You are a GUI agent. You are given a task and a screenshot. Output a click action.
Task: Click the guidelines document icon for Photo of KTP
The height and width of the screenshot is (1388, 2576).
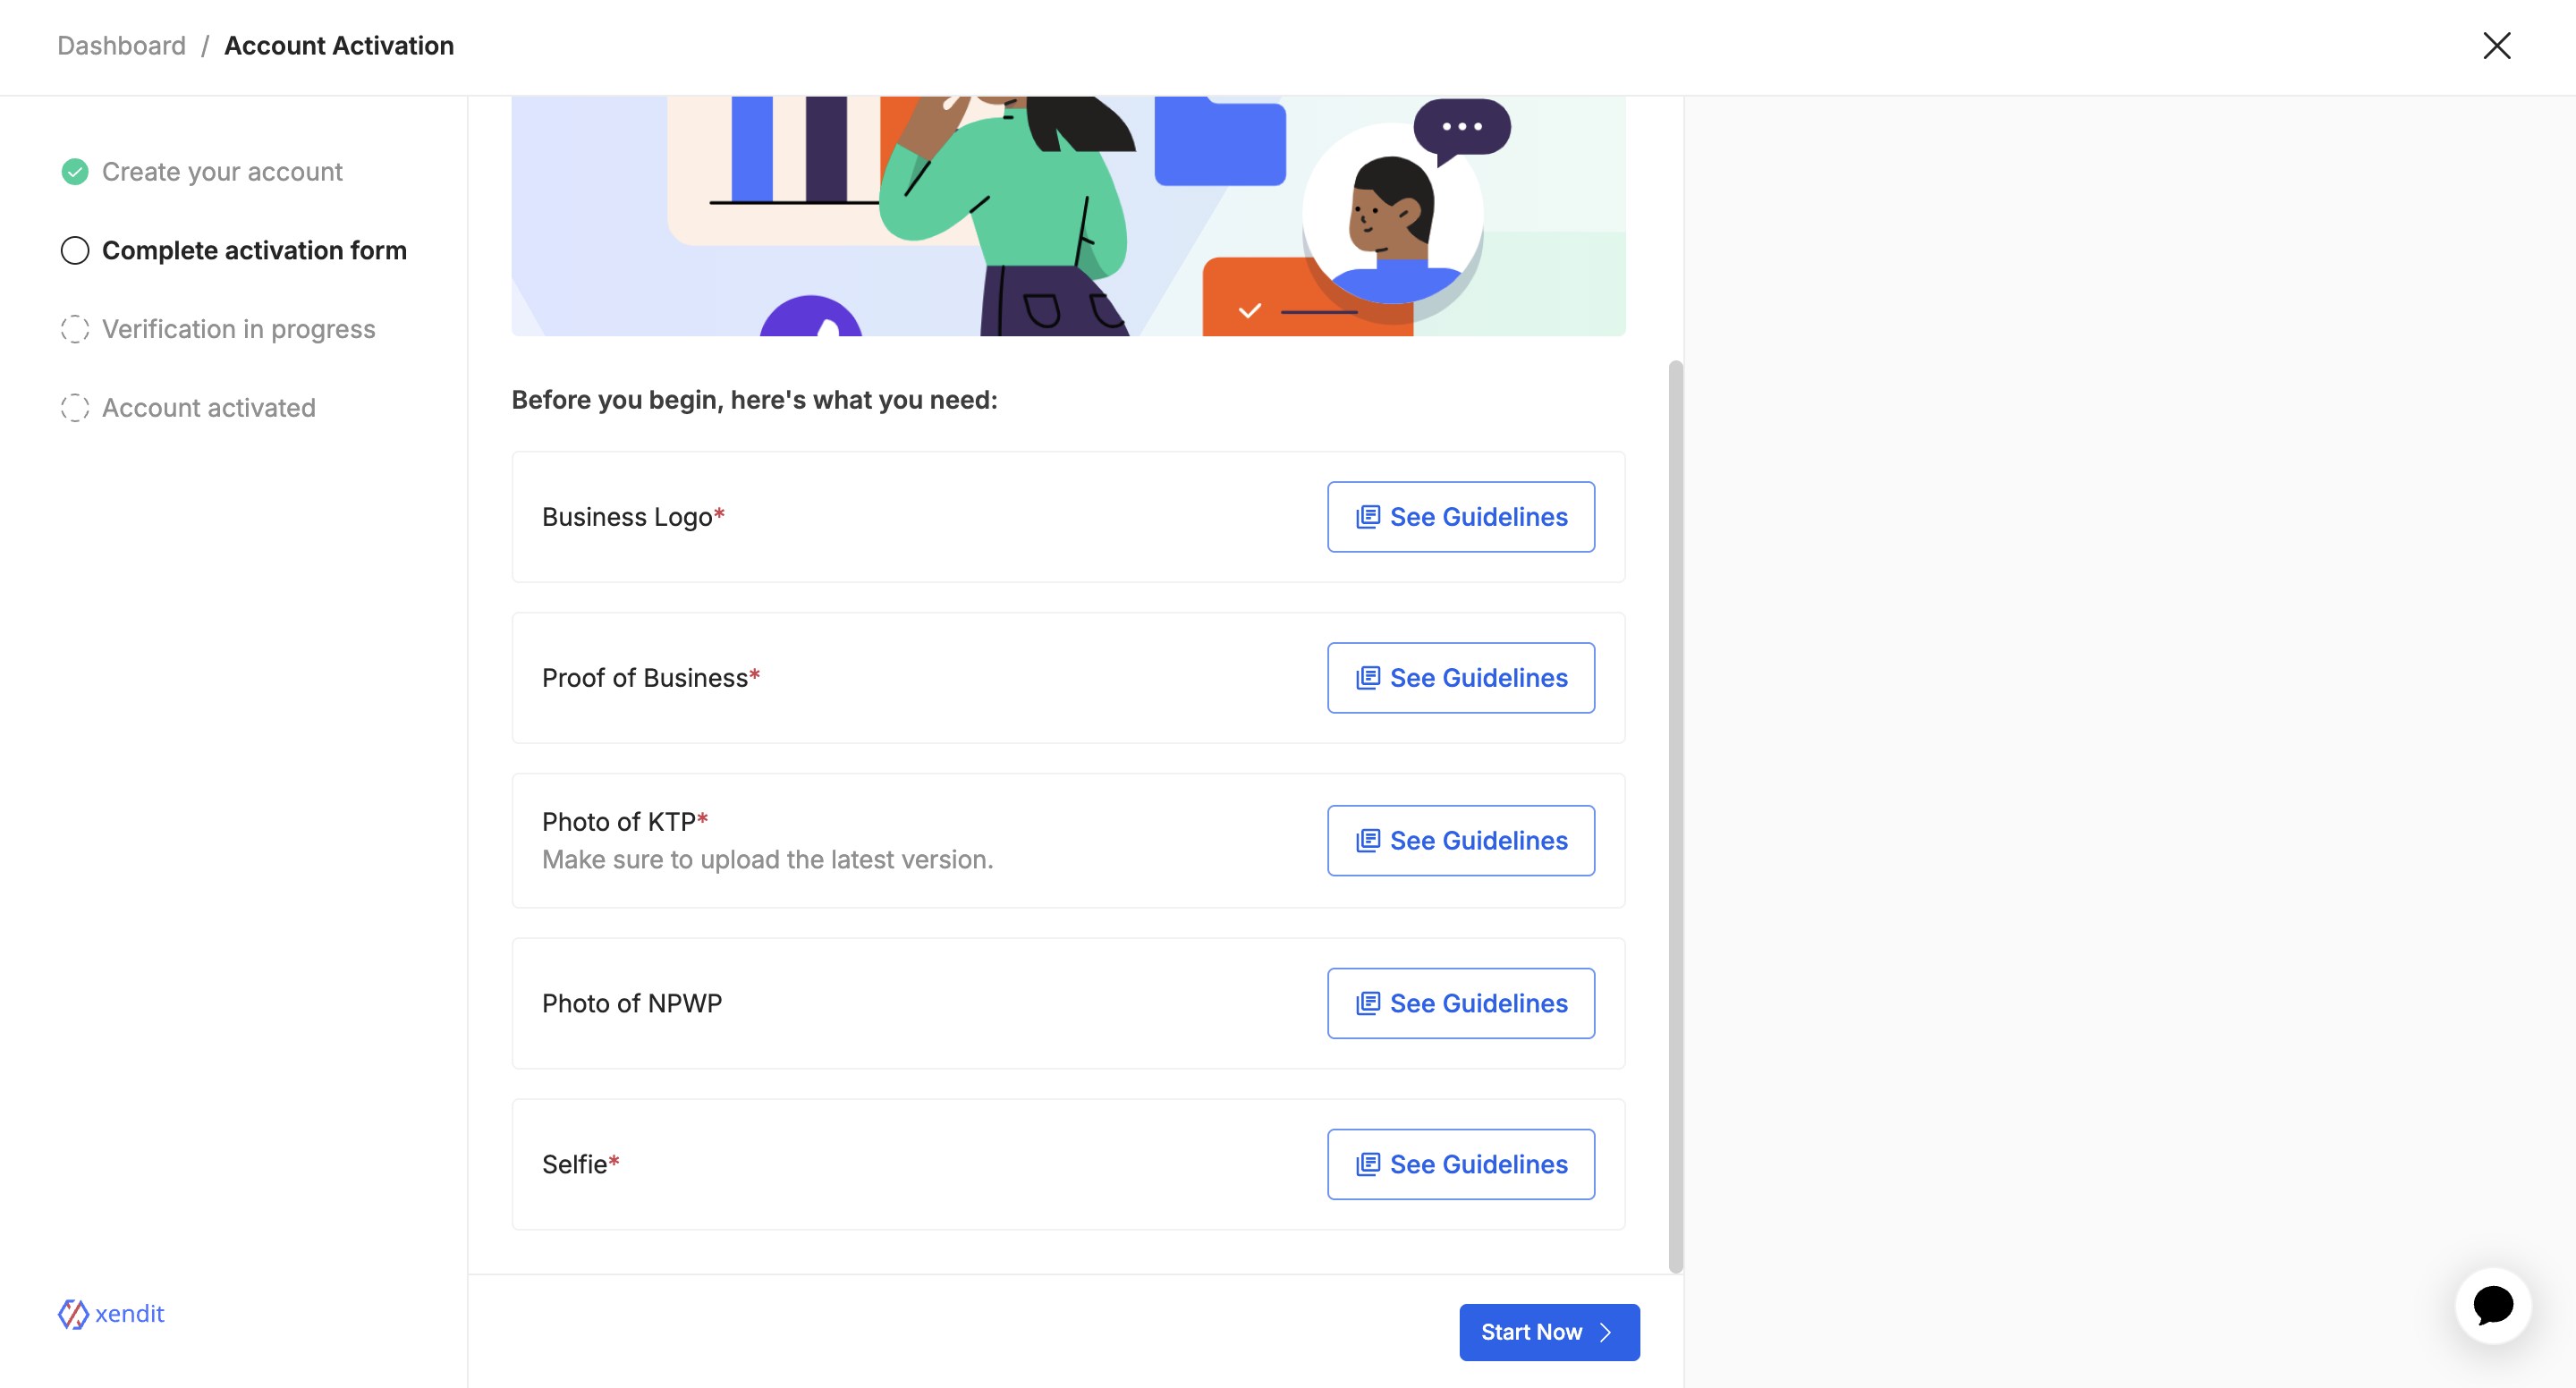tap(1367, 841)
